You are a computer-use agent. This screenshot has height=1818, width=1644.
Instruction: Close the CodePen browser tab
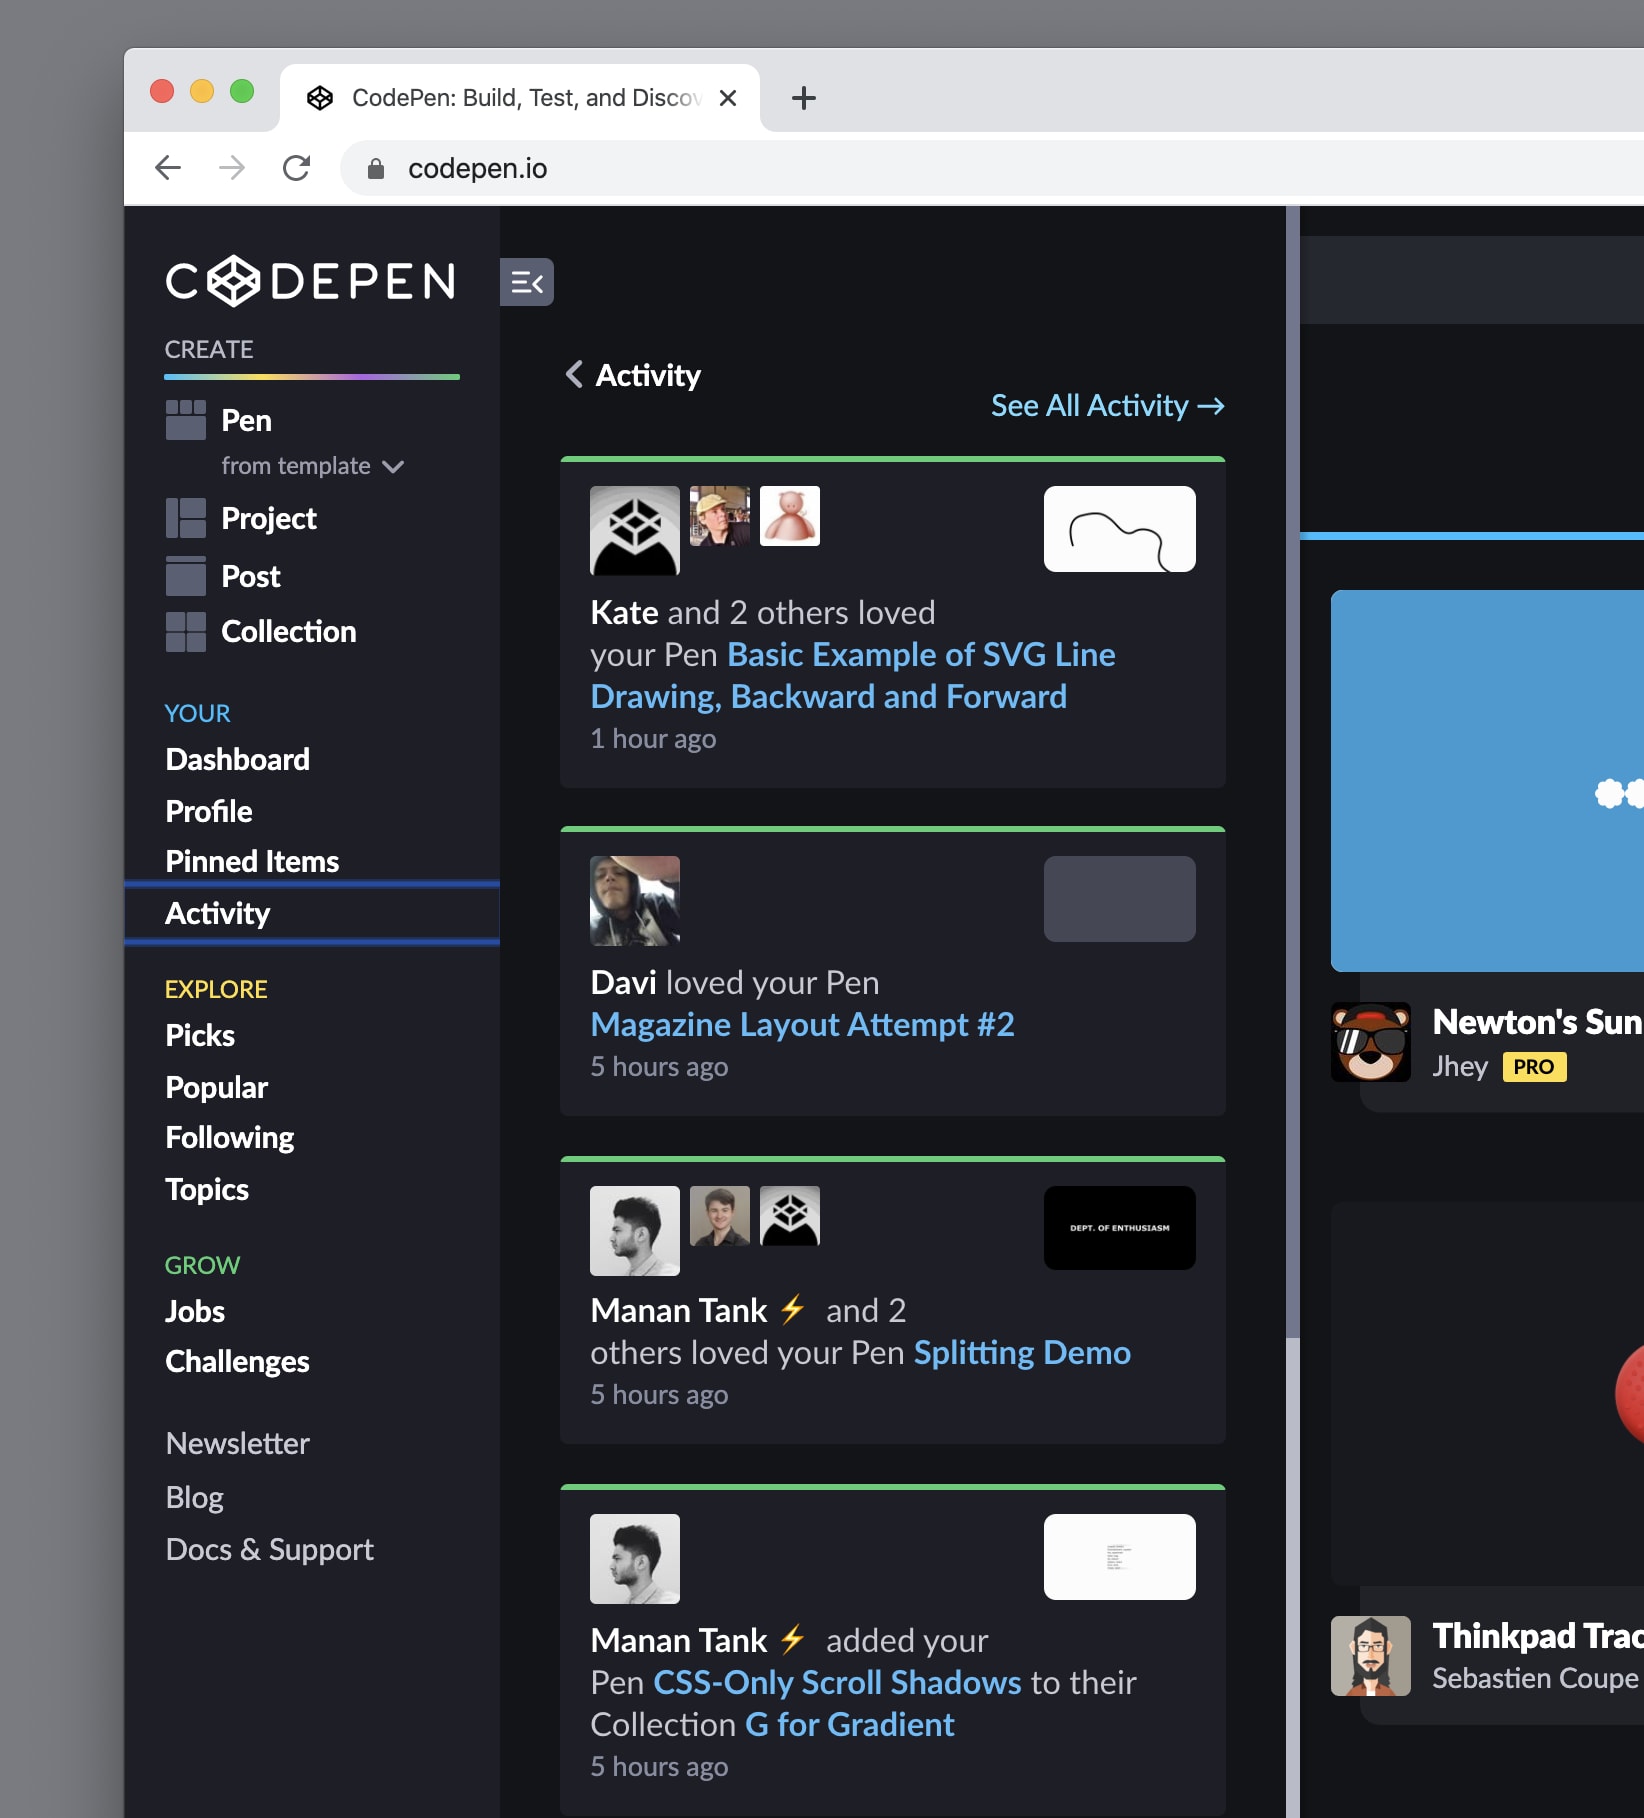click(x=728, y=98)
